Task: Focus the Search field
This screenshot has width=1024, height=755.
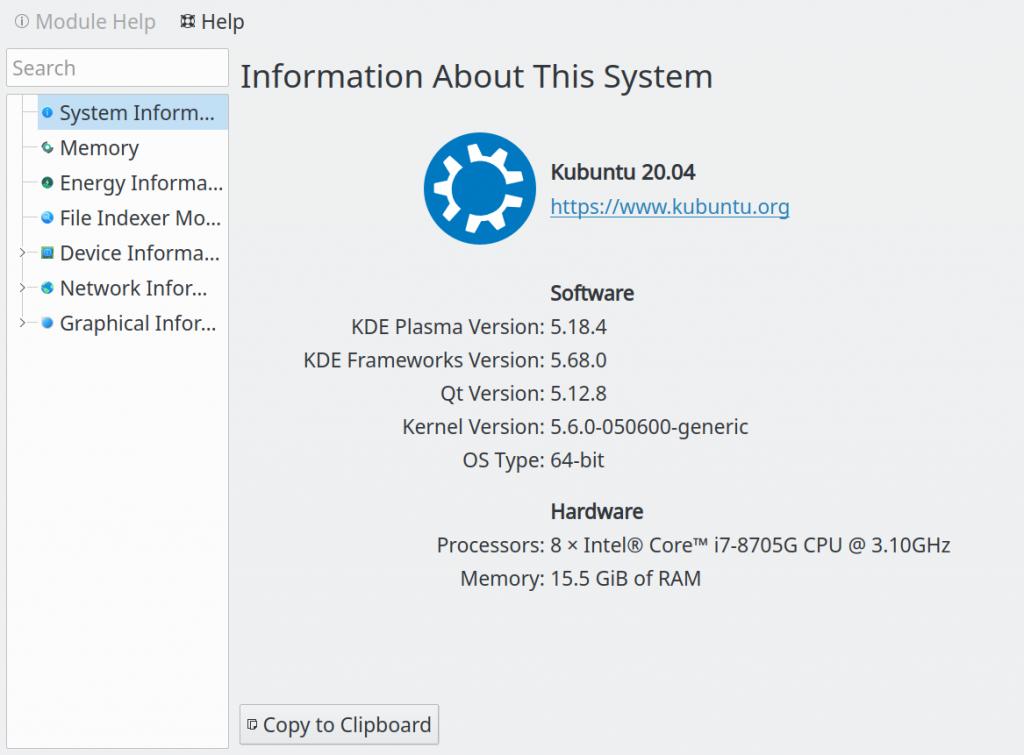Action: tap(117, 68)
